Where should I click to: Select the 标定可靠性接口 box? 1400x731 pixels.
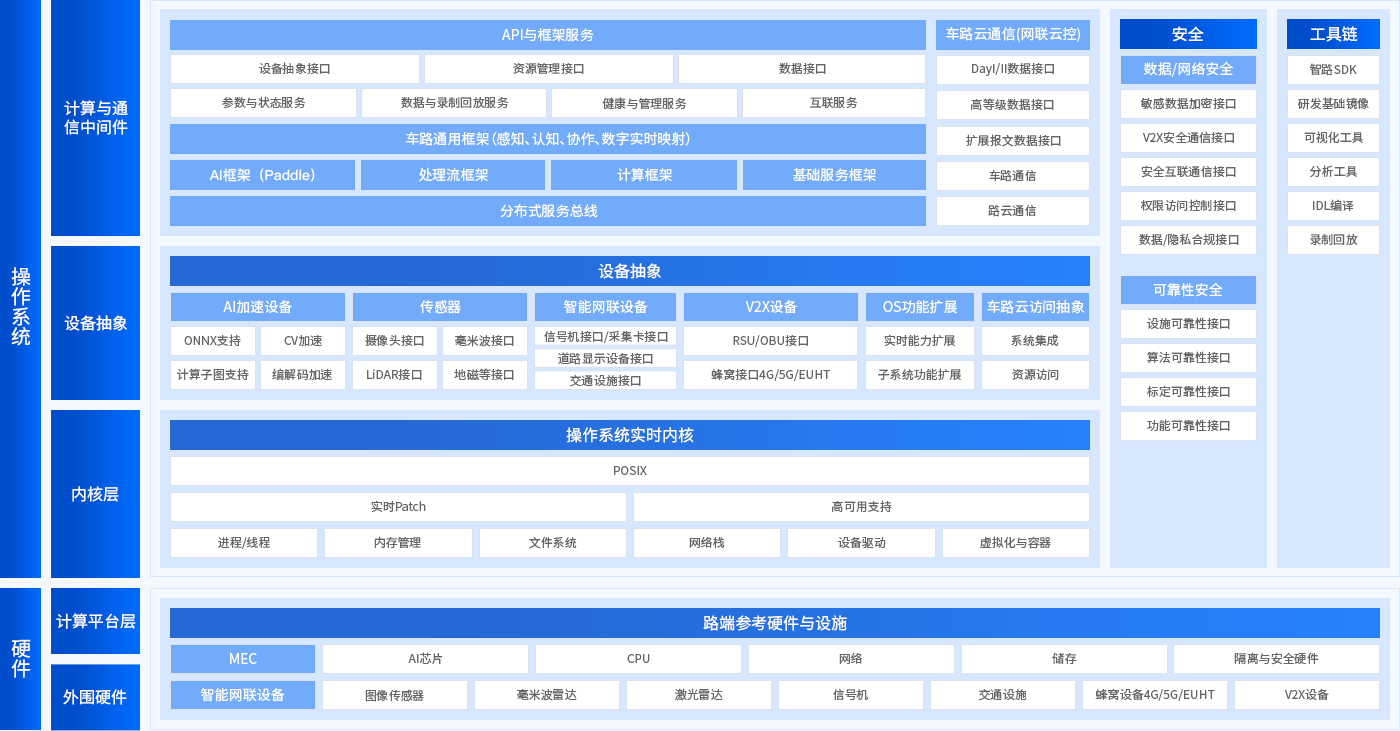coord(1188,392)
